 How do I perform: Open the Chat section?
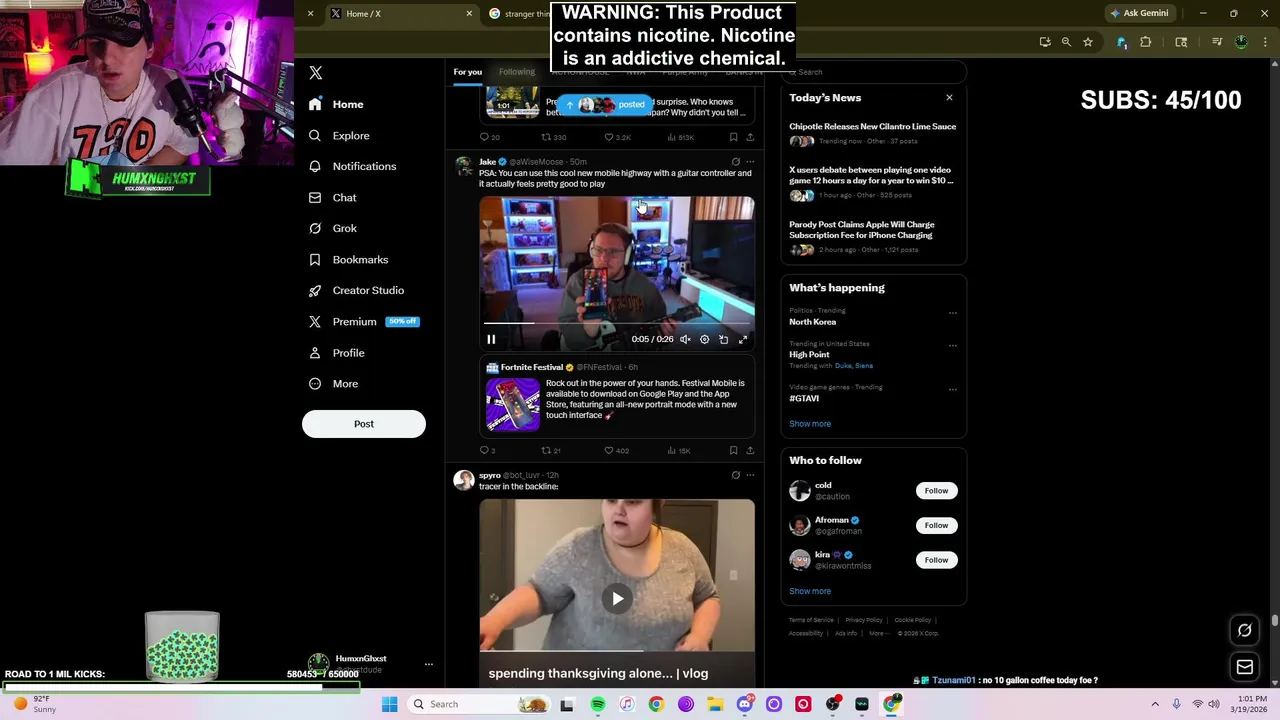click(333, 198)
